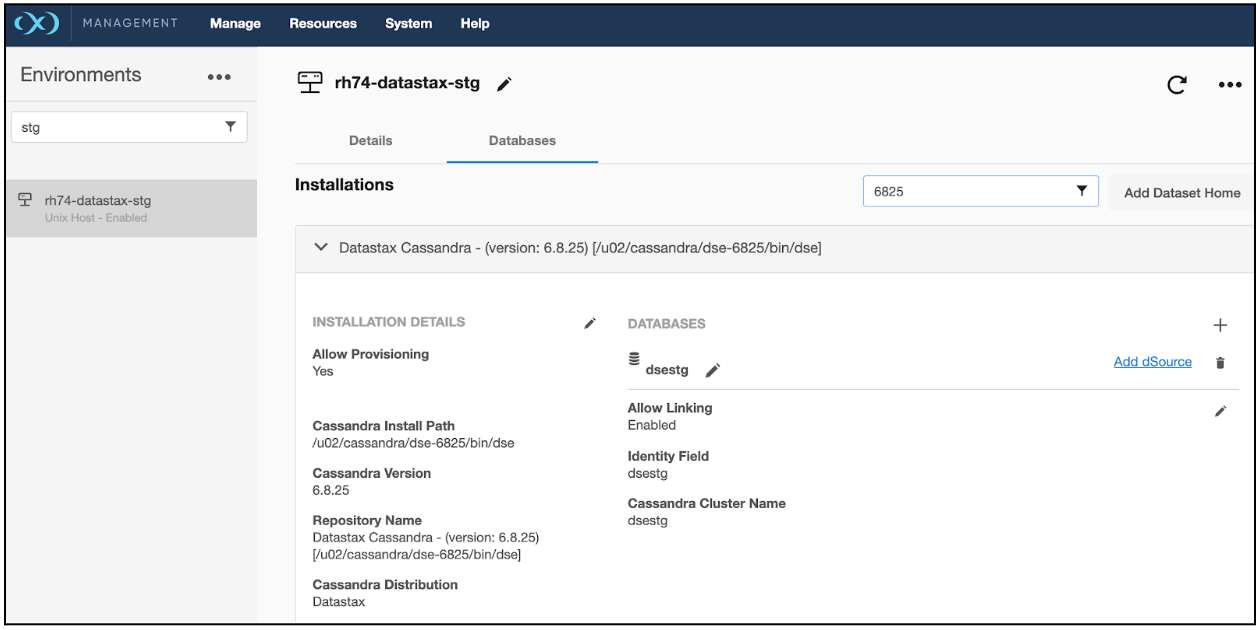Delete the dsestg database with trash icon
1260x630 pixels.
(x=1220, y=362)
